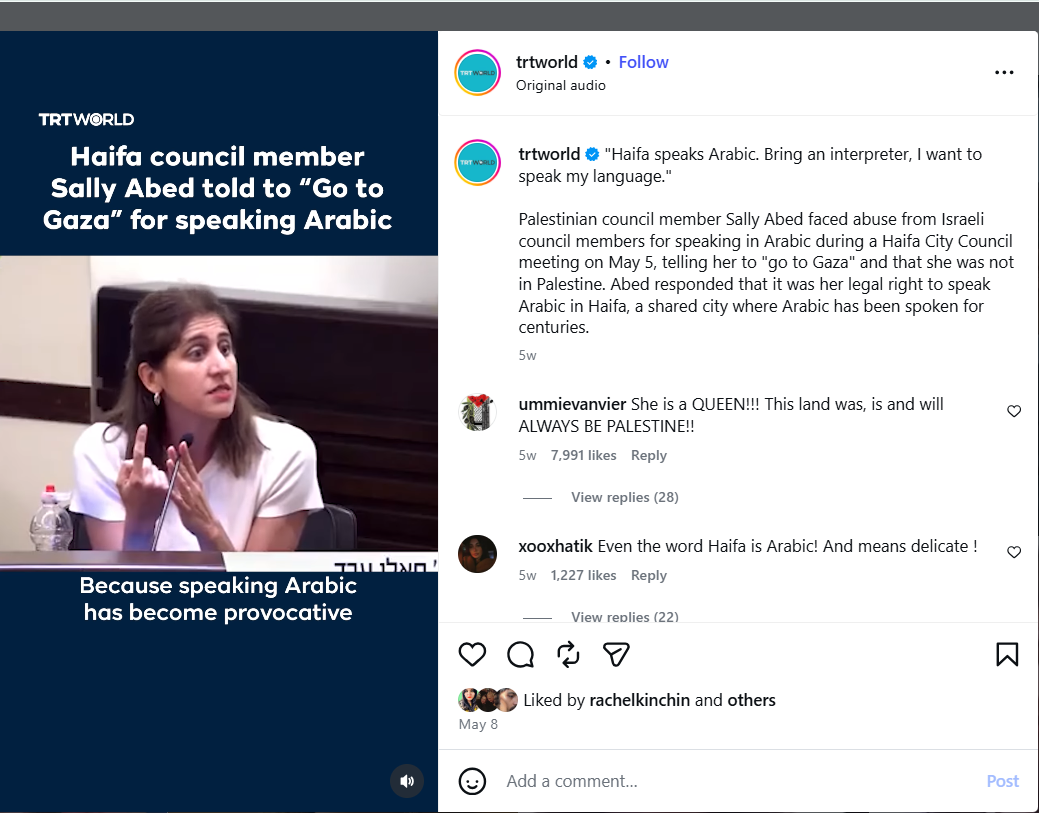The image size is (1039, 813).
Task: Open emoji picker smiley icon
Action: (472, 781)
